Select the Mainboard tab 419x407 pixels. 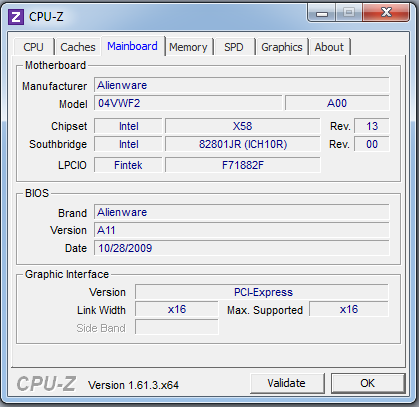pos(132,46)
